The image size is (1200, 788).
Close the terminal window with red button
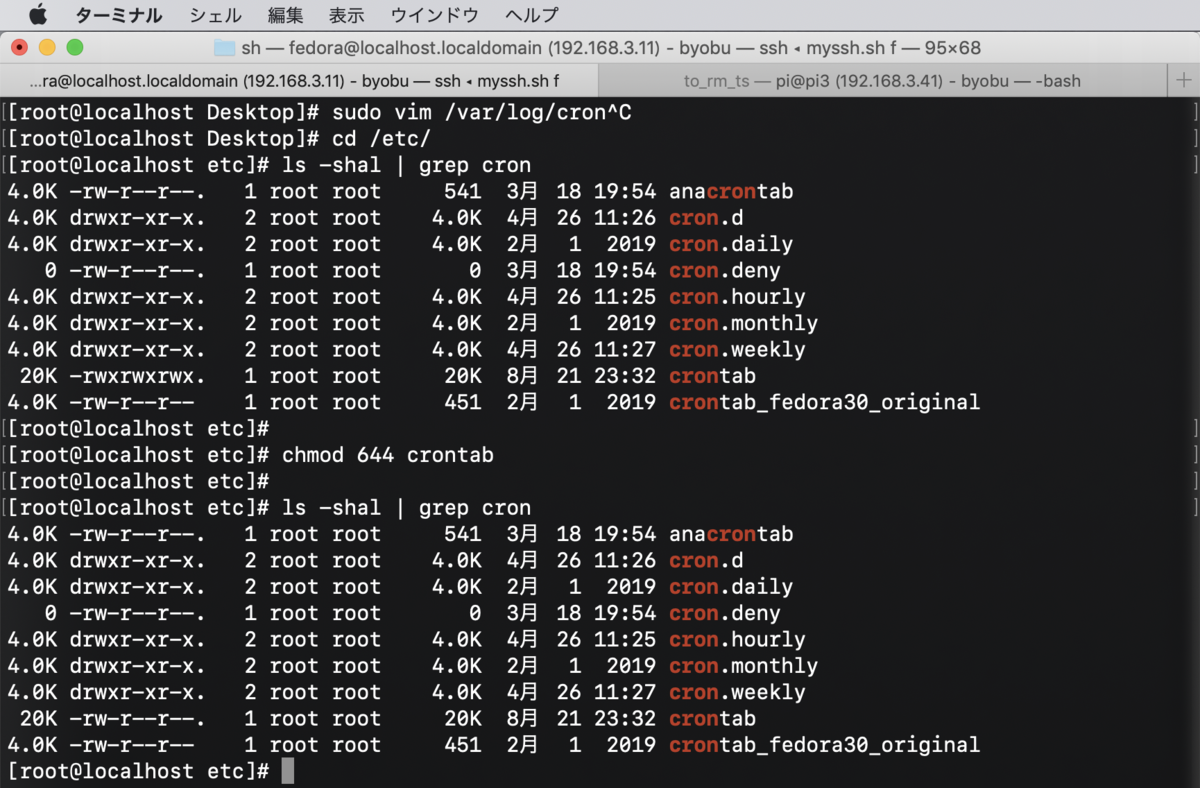click(19, 47)
